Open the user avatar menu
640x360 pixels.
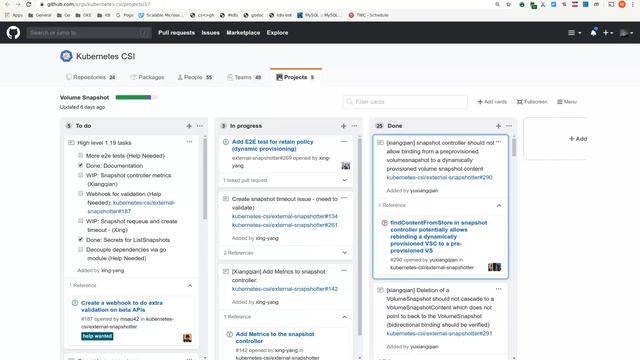click(626, 33)
